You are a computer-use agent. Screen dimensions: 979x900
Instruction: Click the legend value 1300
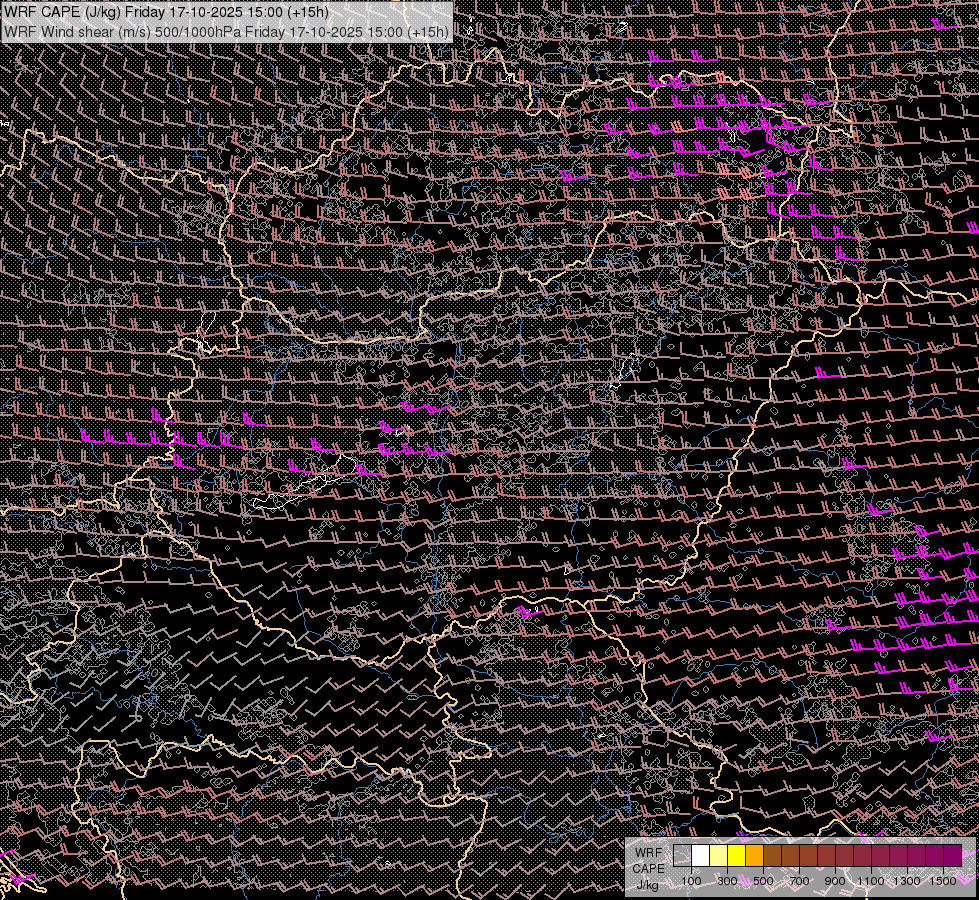pos(907,881)
